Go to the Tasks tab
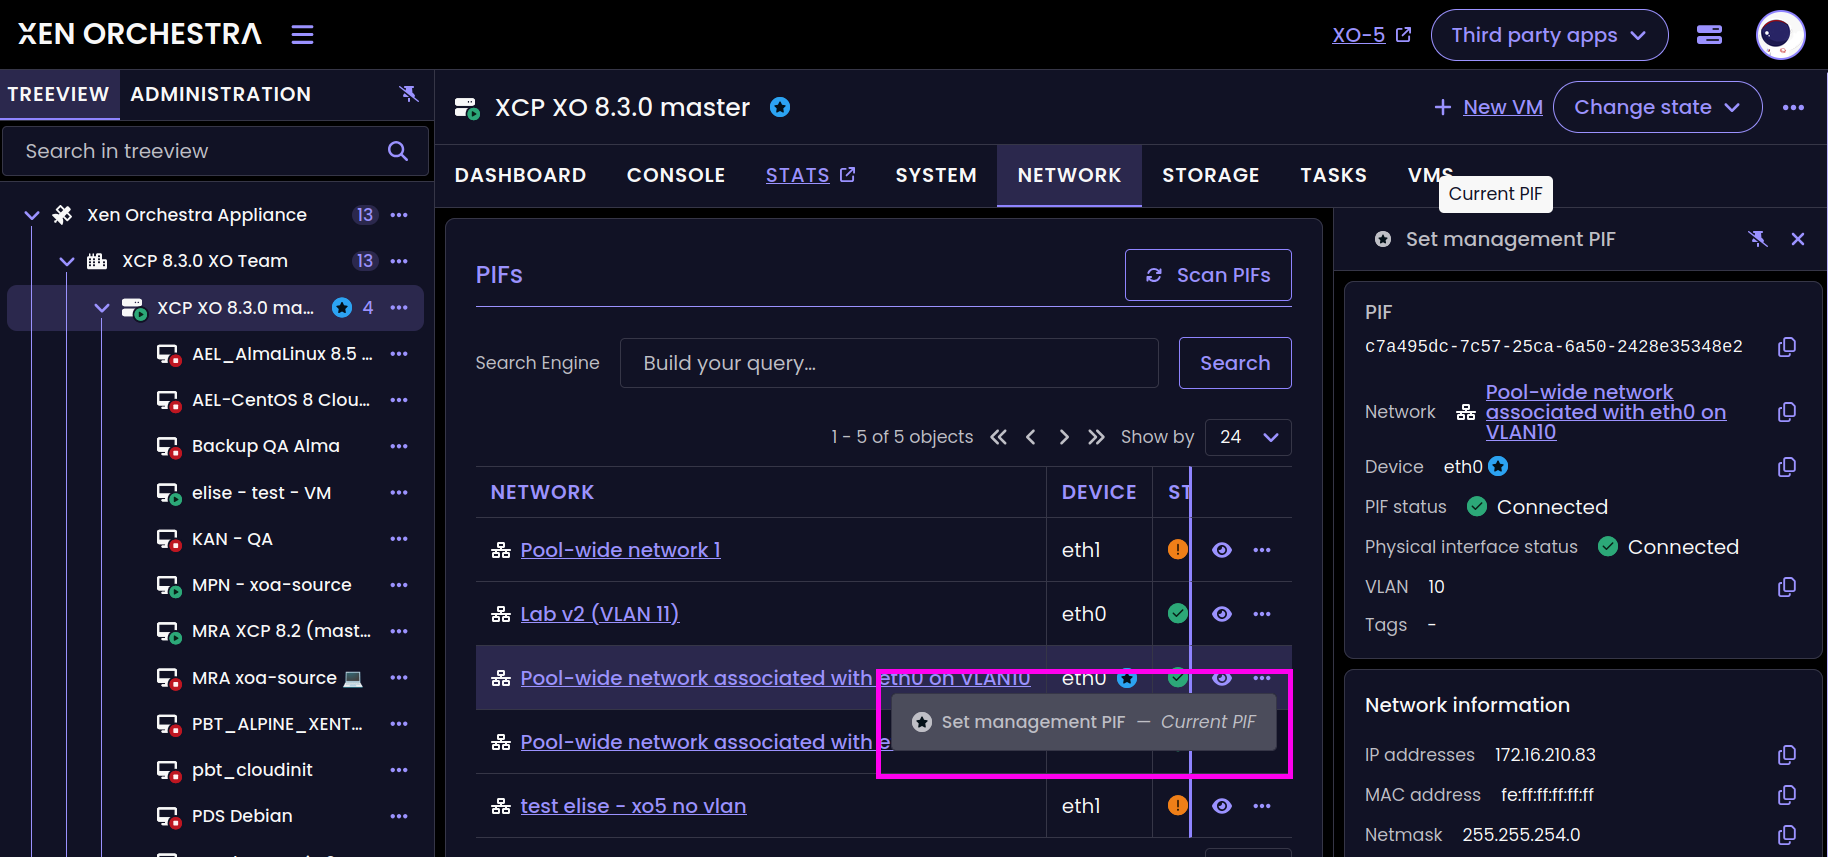Screen dimensions: 1828x857 coord(1333,176)
